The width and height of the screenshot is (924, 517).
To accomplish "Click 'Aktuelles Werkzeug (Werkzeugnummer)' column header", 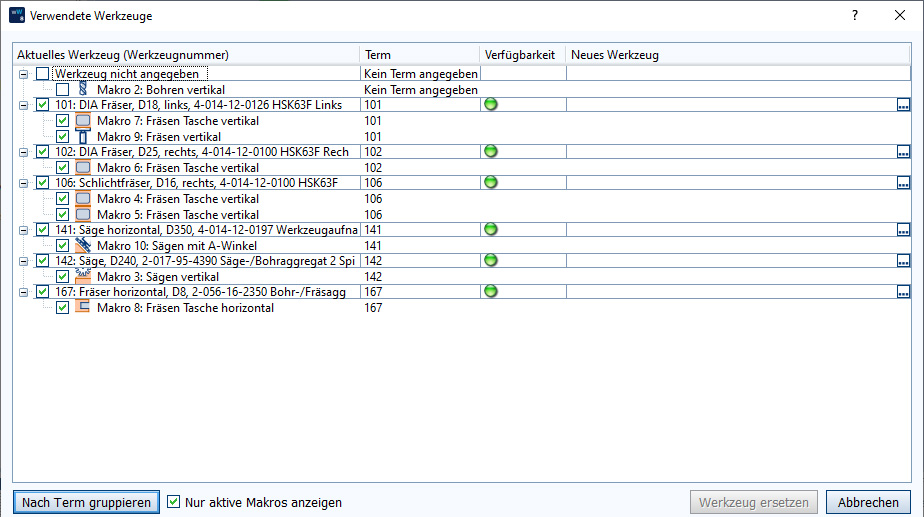I will pos(186,55).
